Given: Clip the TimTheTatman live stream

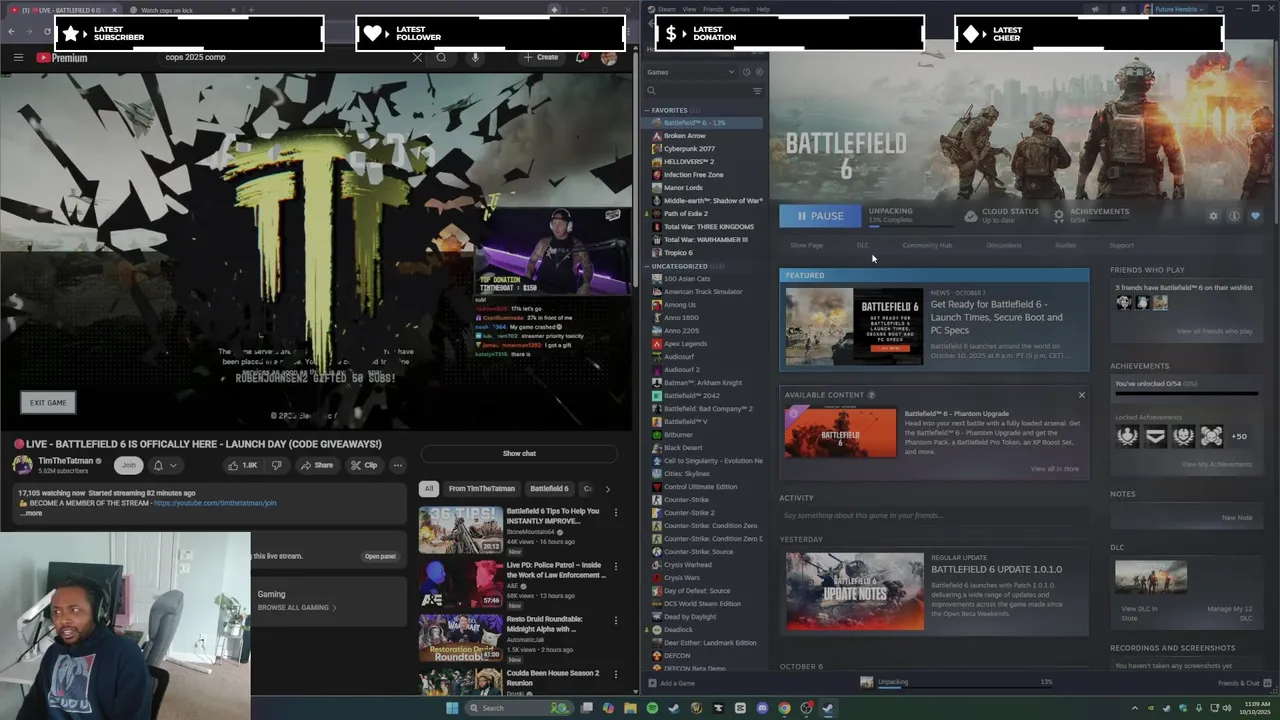Looking at the screenshot, I should [364, 465].
